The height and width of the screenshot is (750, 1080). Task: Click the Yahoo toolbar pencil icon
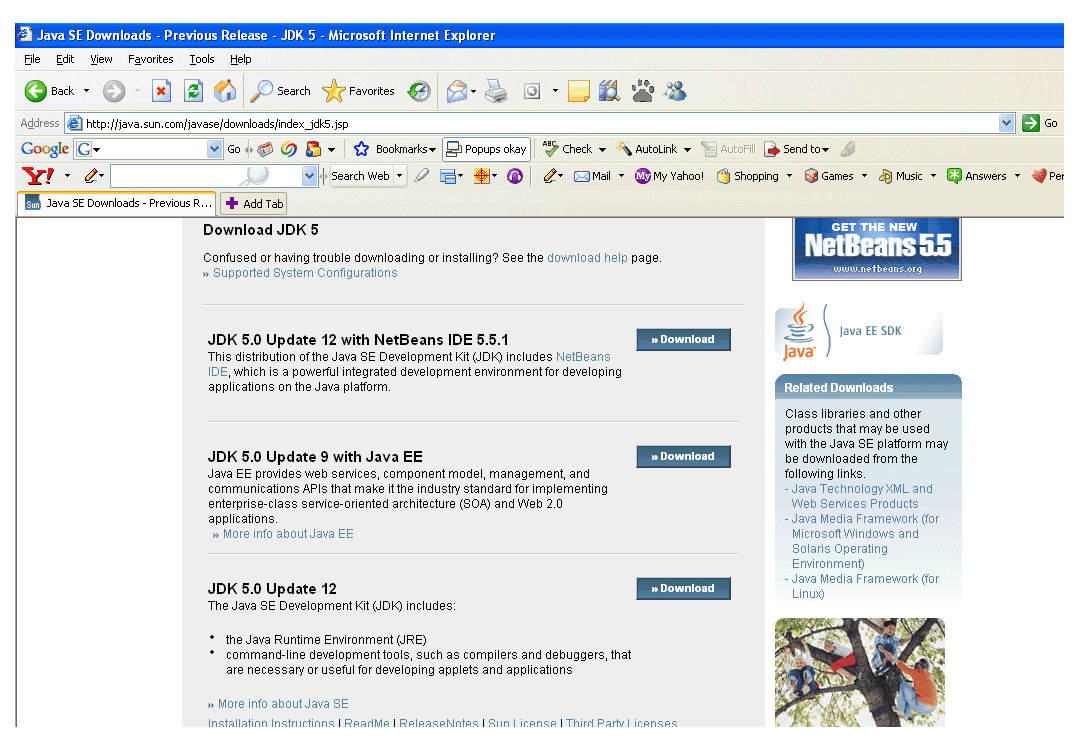click(91, 176)
